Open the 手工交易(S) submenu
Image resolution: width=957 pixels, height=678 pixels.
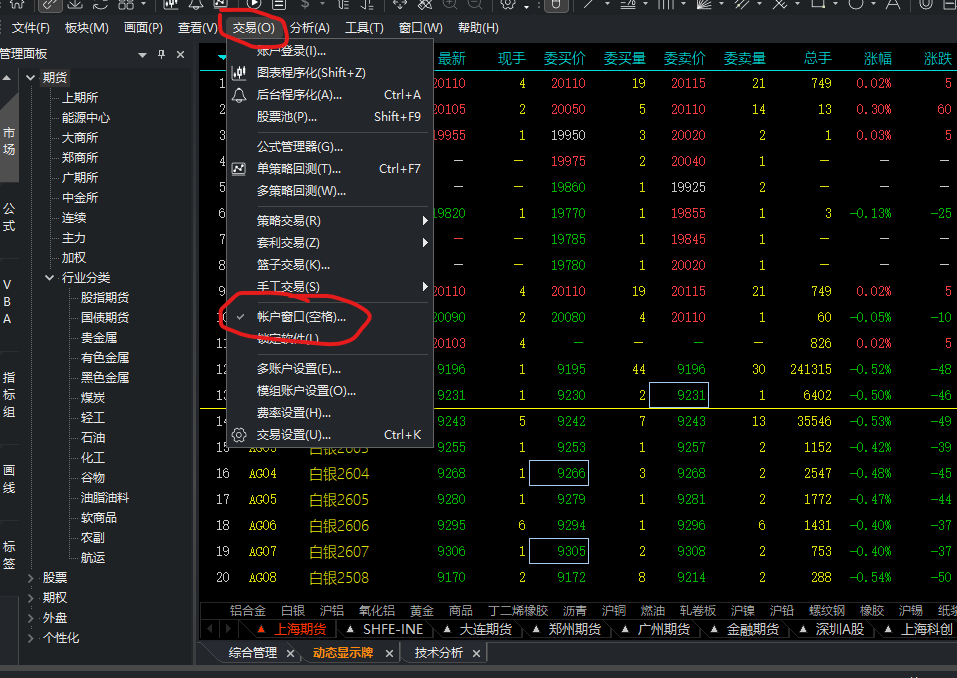pyautogui.click(x=330, y=287)
